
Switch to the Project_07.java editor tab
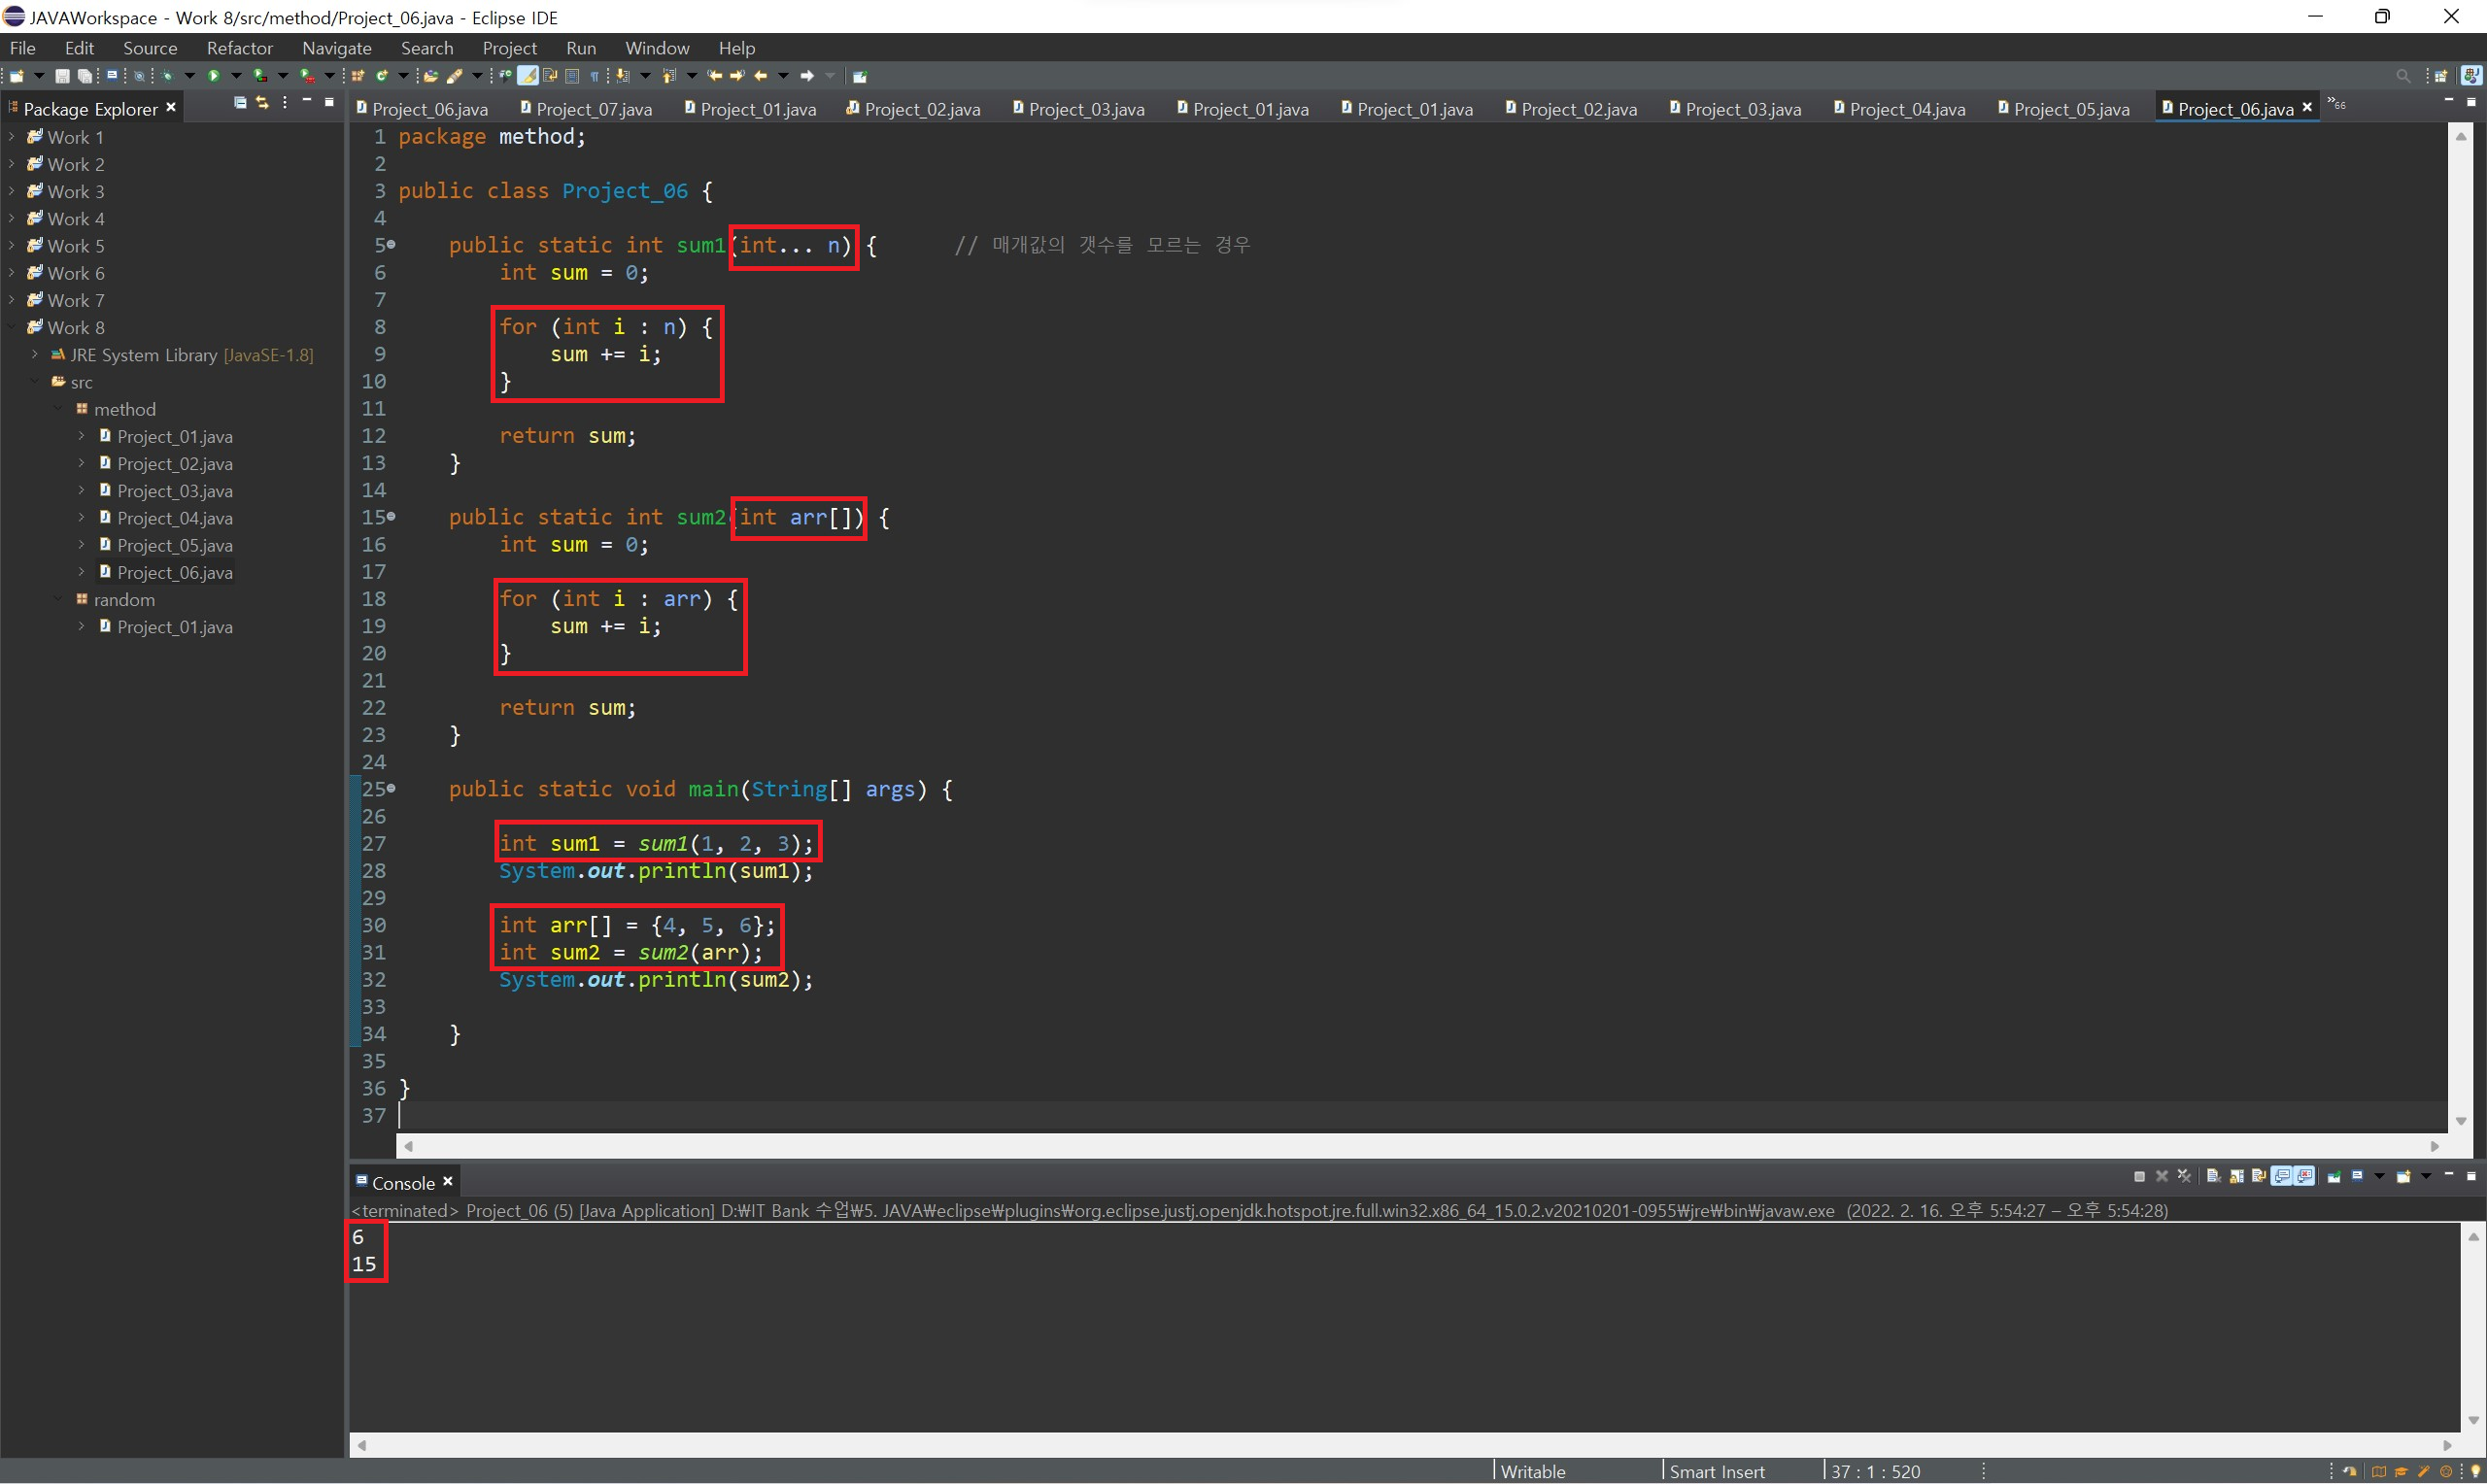(x=593, y=109)
